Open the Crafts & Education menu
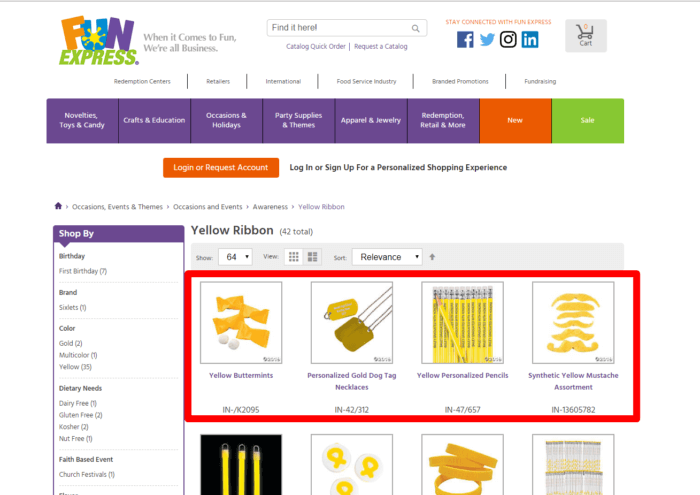This screenshot has height=495, width=700. [x=154, y=120]
